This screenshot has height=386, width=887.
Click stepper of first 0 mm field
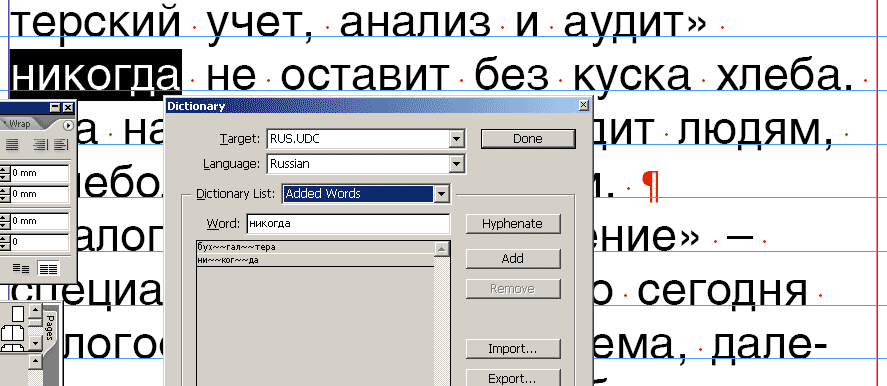[5, 173]
